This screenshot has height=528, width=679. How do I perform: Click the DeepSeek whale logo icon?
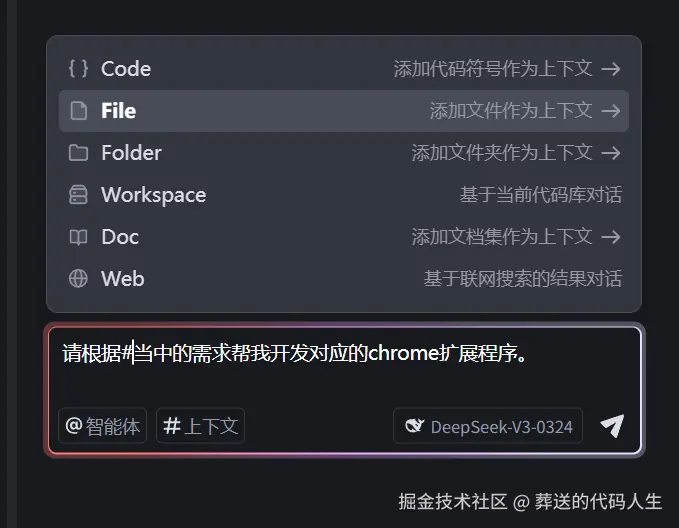tap(414, 427)
